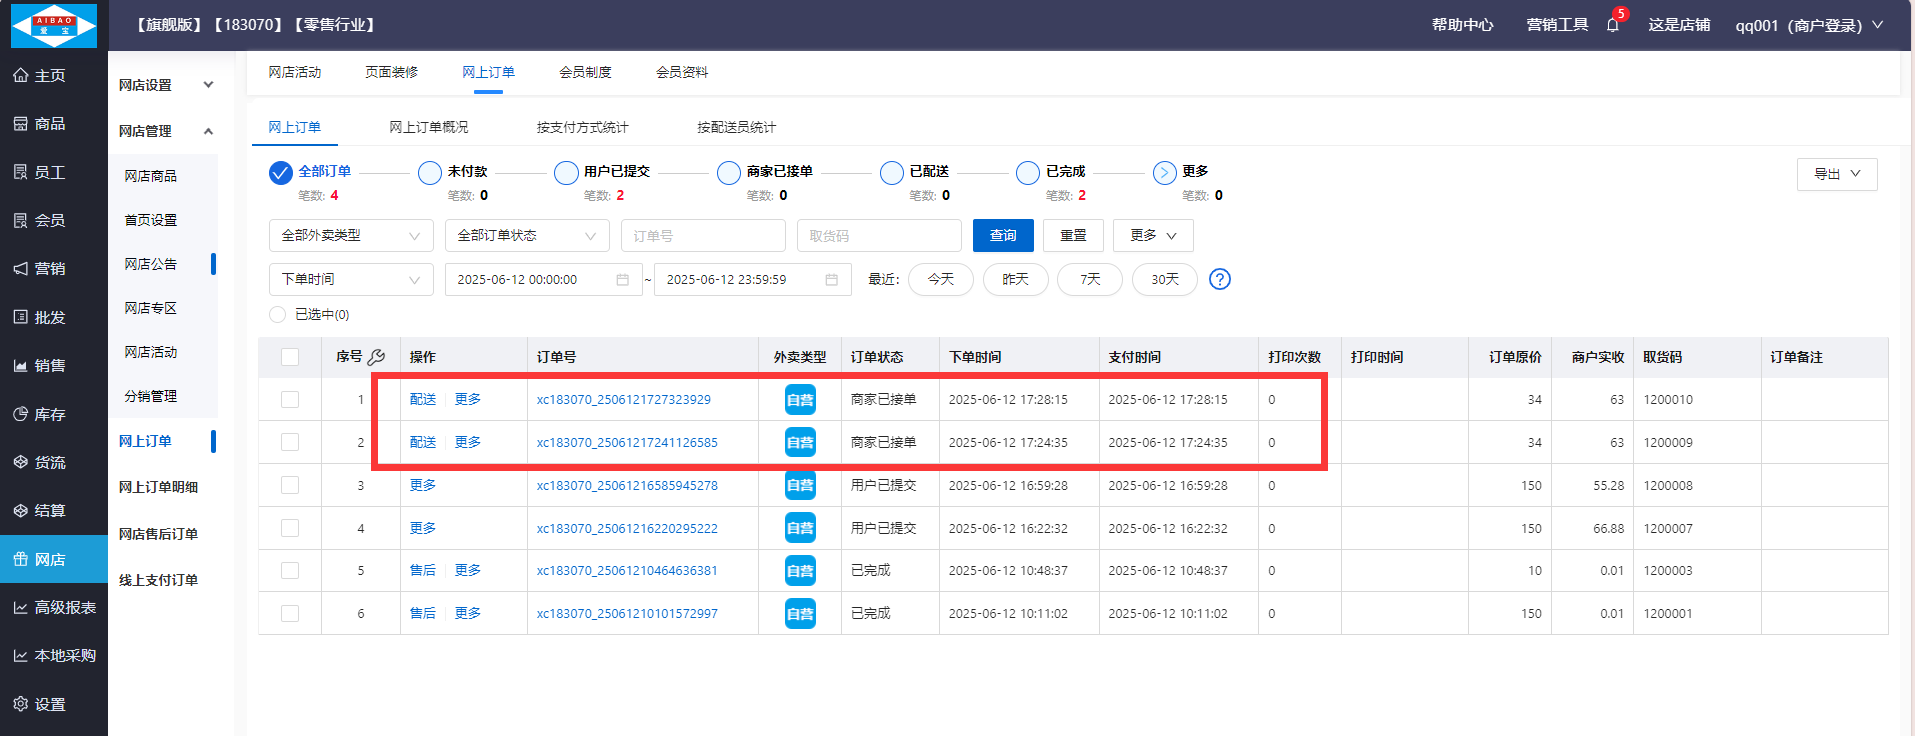
Task: Switch to the 网上订单概况 tab
Action: point(428,127)
